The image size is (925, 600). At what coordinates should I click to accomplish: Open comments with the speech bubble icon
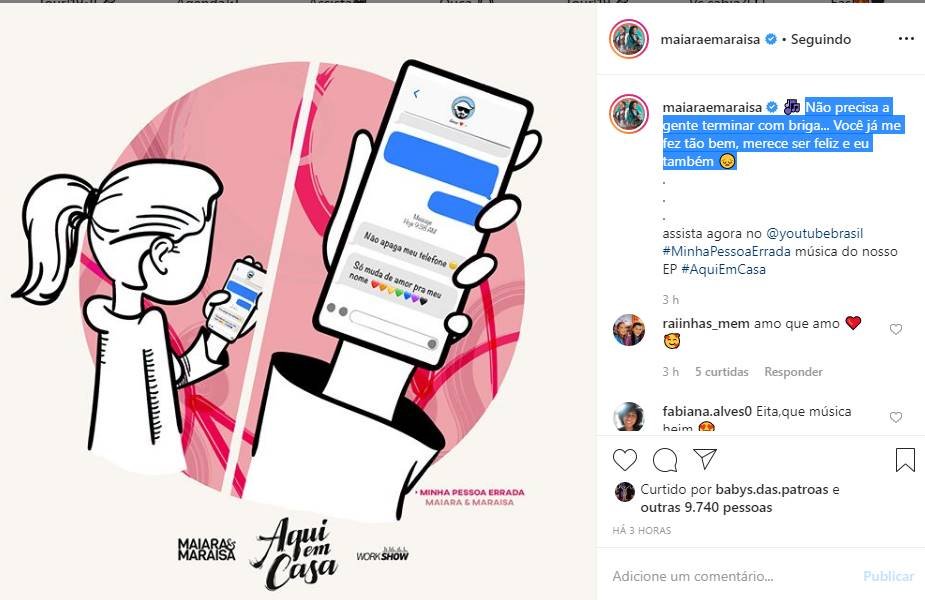coord(665,460)
